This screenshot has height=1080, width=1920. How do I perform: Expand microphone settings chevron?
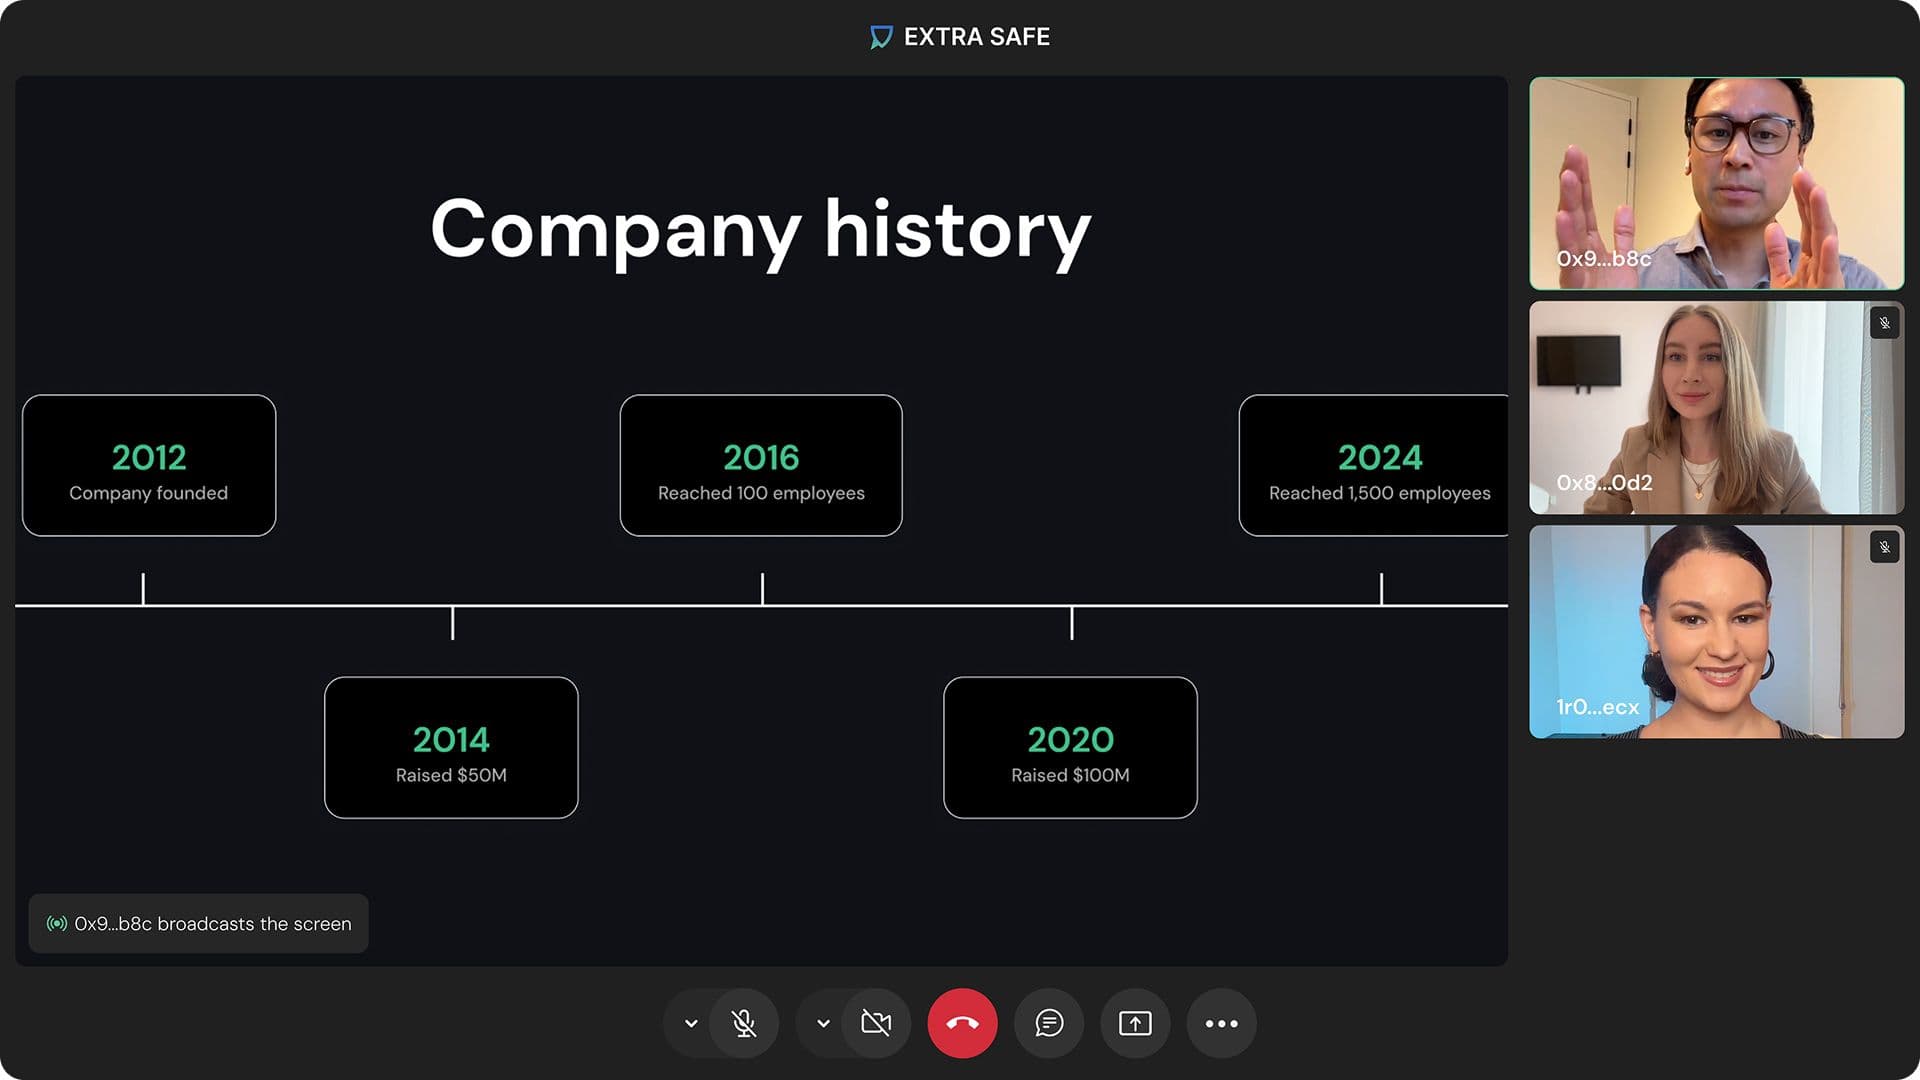click(x=690, y=1023)
